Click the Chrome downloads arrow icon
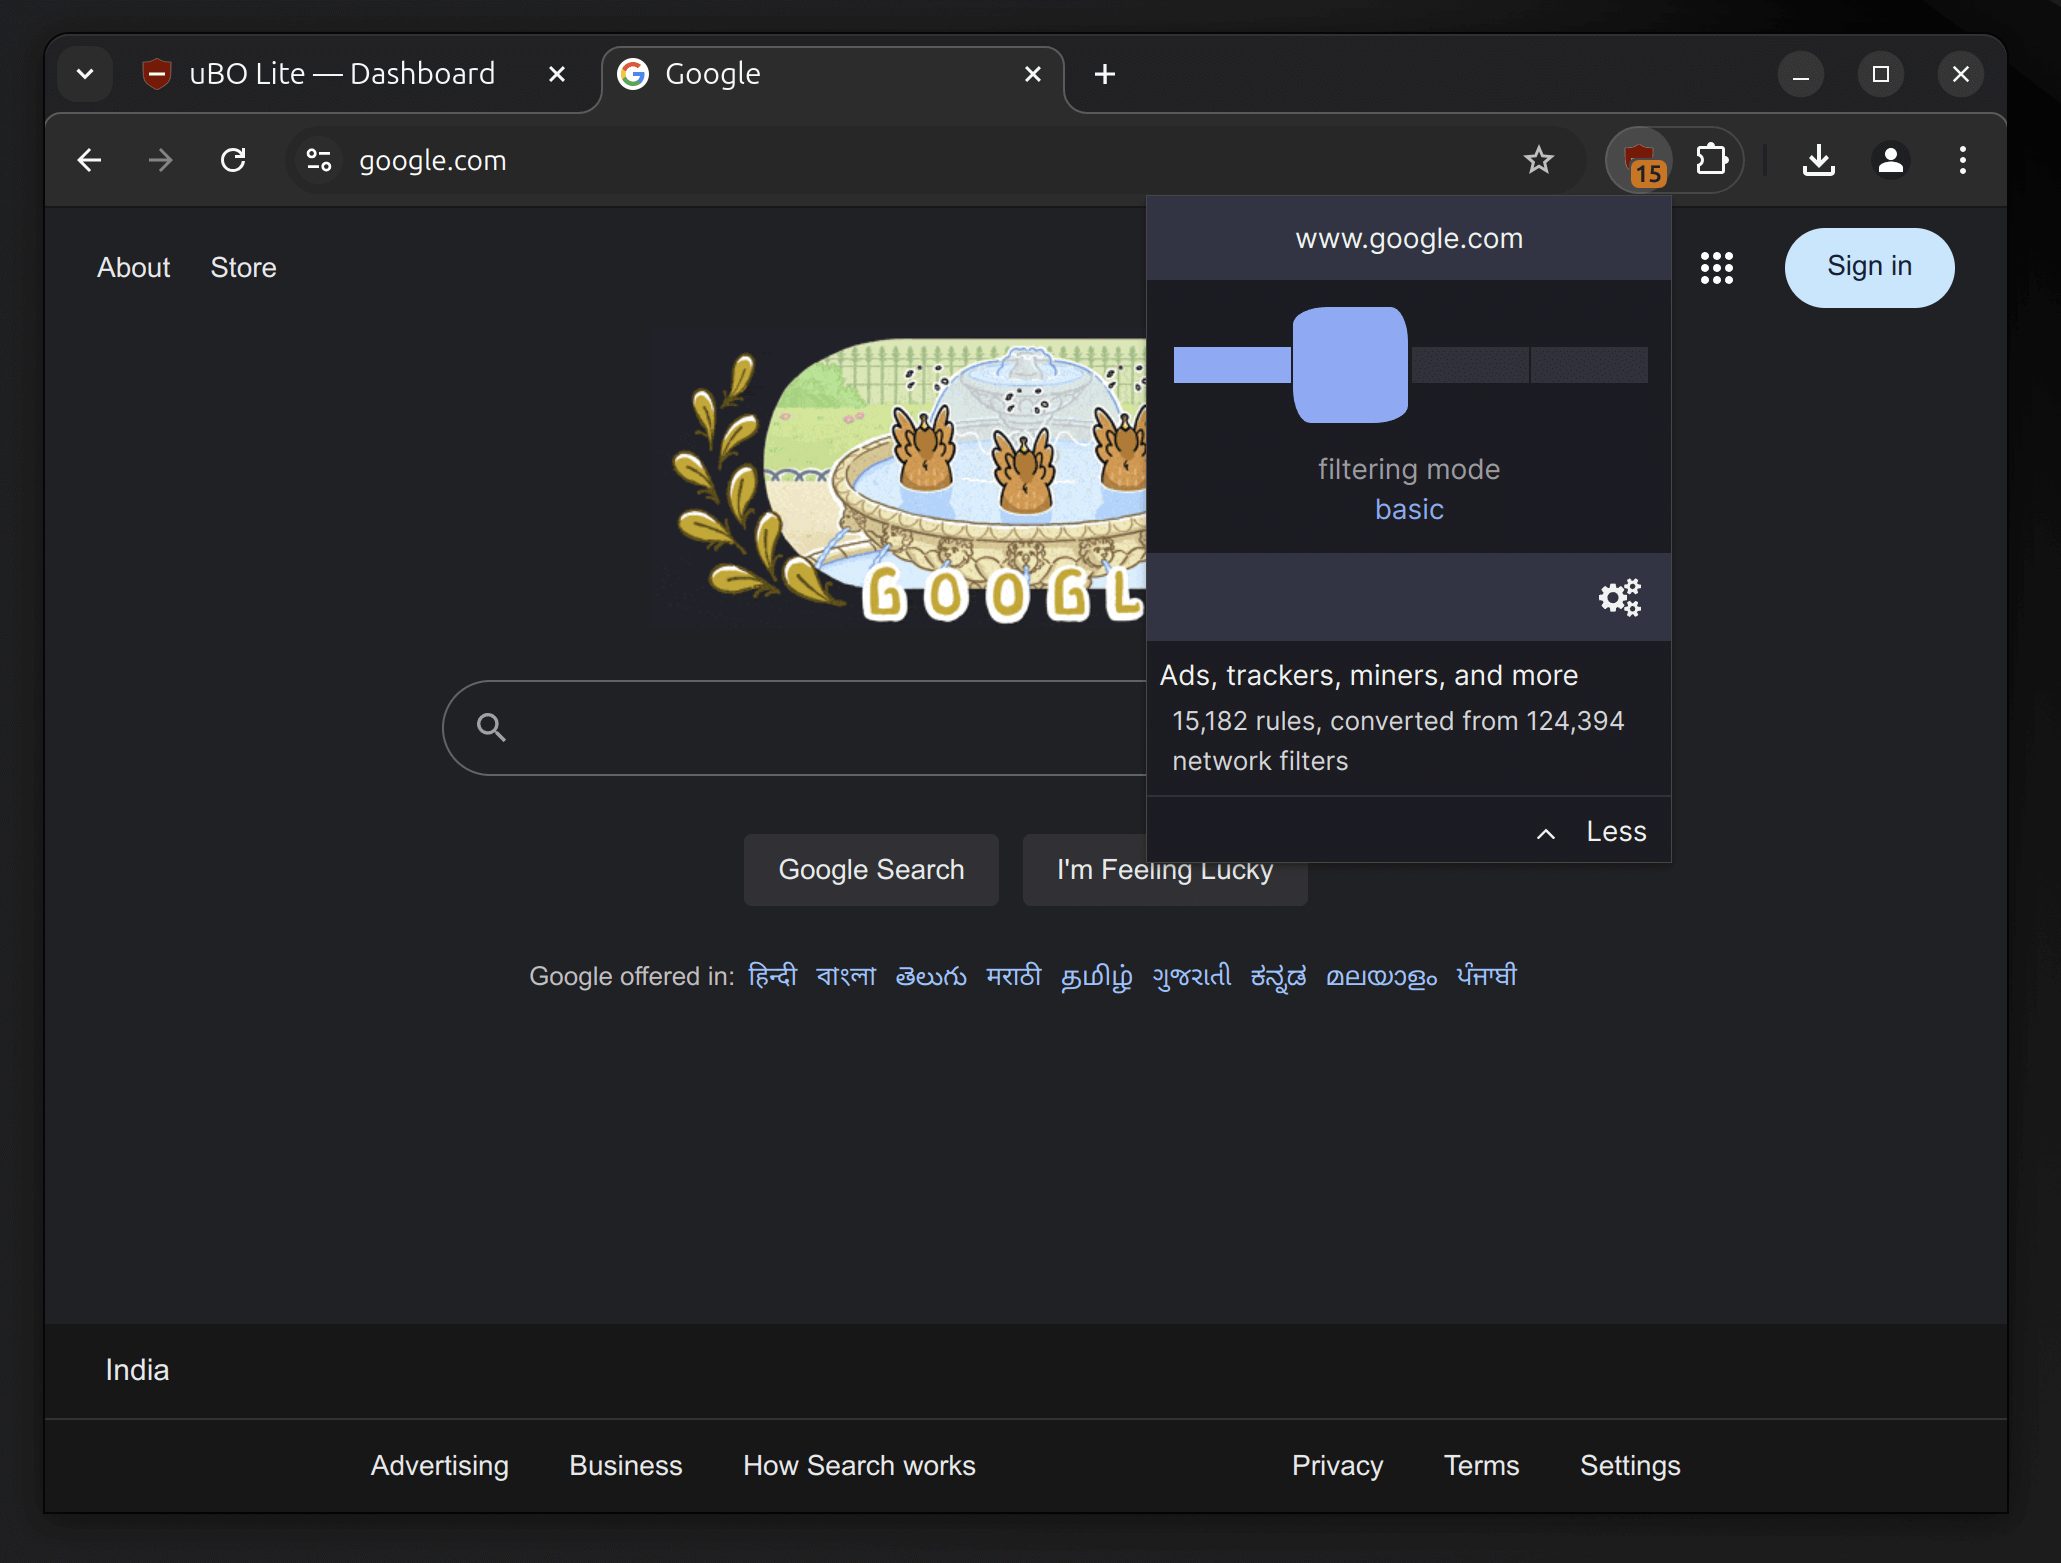This screenshot has height=1563, width=2061. pyautogui.click(x=1818, y=159)
